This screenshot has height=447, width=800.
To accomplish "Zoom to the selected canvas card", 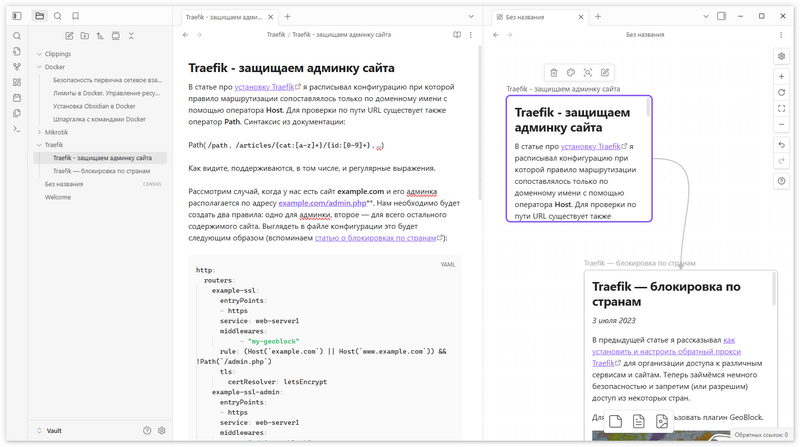I will pos(588,73).
